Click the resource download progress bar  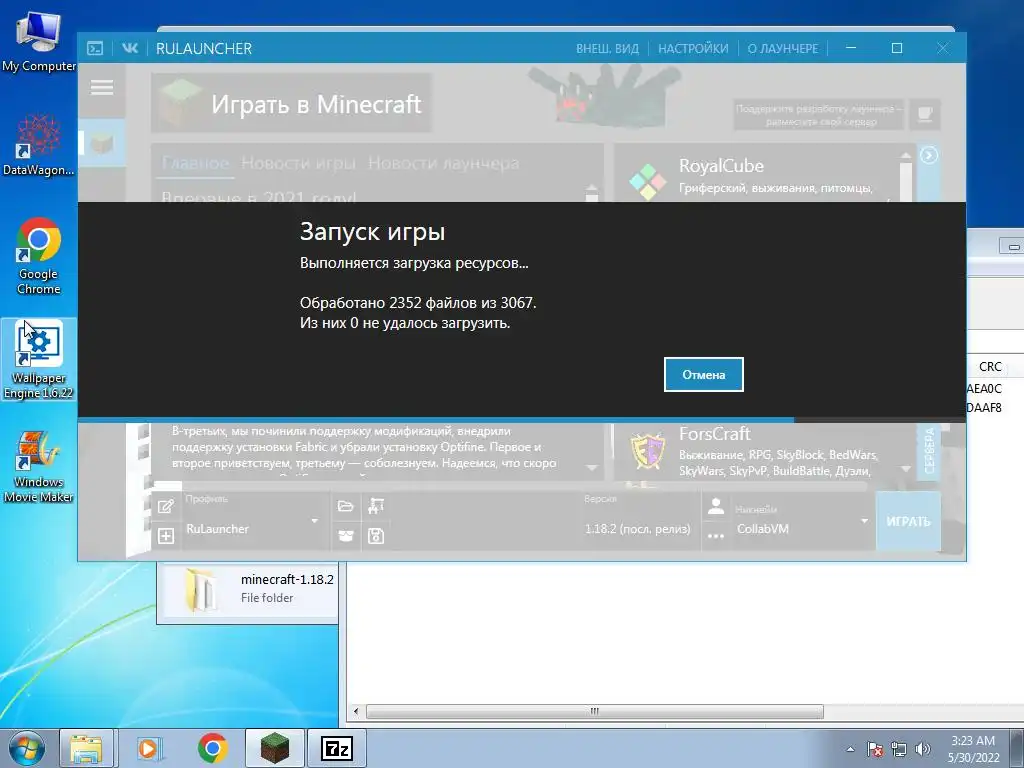[x=522, y=420]
